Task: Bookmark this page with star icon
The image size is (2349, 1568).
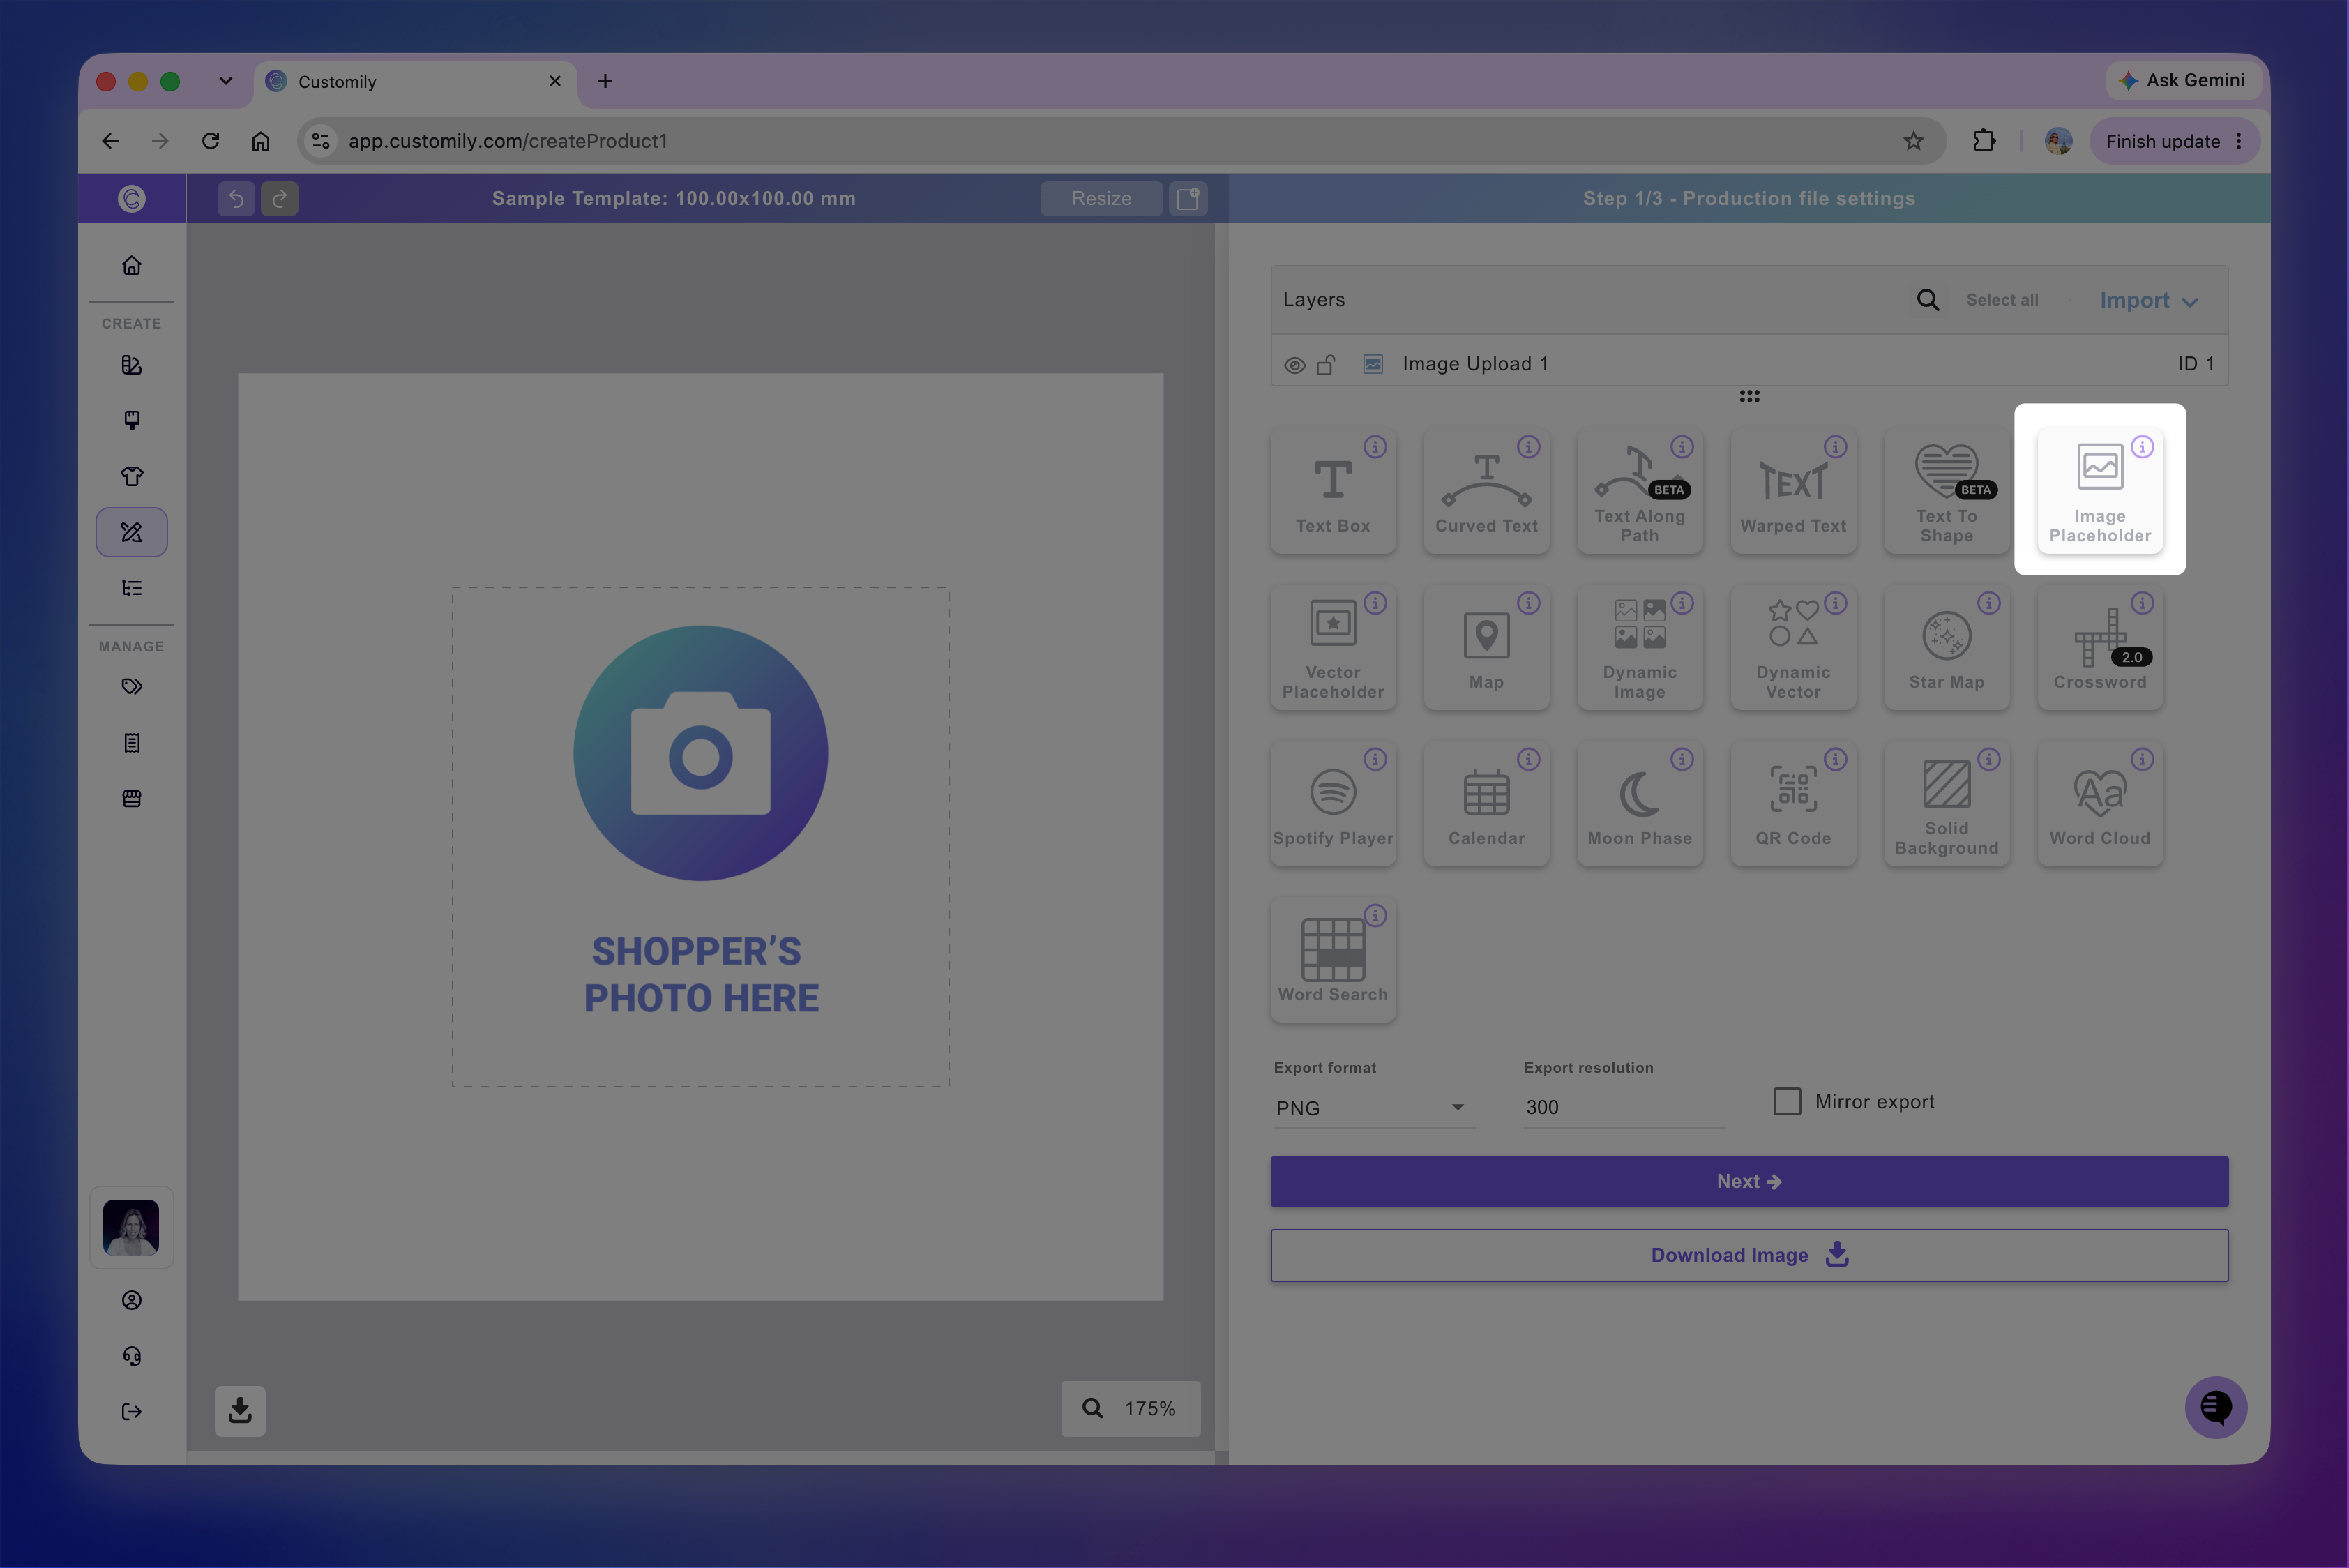Action: [1913, 141]
